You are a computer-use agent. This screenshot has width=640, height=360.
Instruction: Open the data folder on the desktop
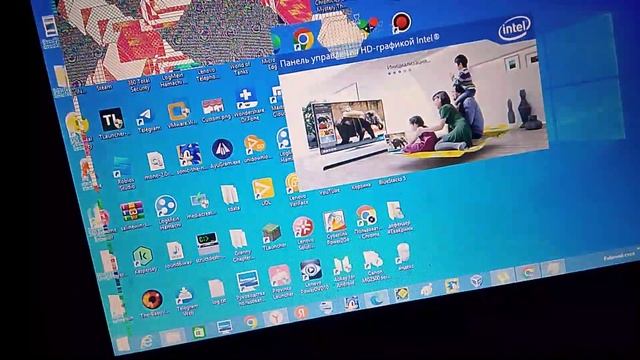pyautogui.click(x=230, y=195)
